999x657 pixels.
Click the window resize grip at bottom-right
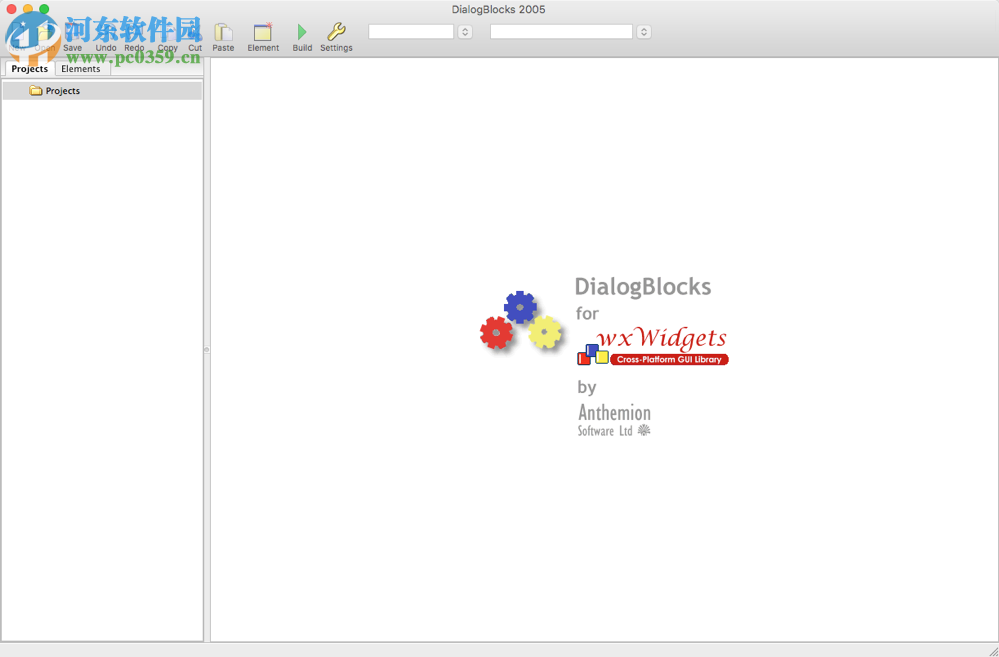pos(992,650)
